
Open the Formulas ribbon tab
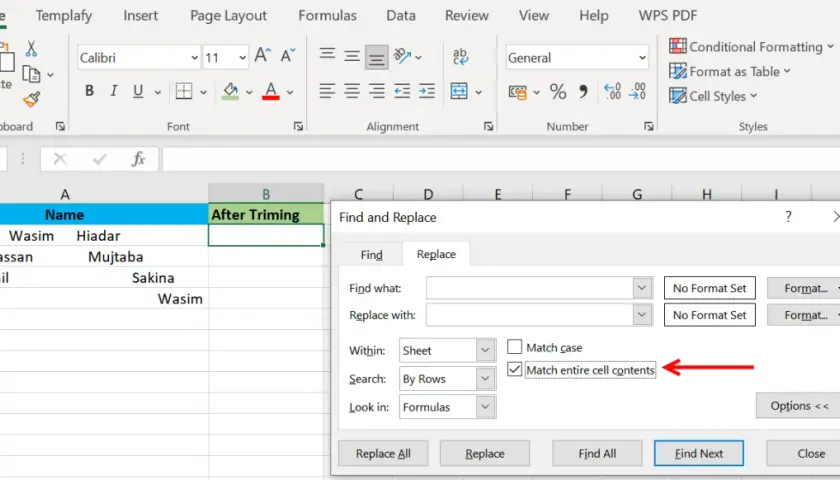coord(327,16)
